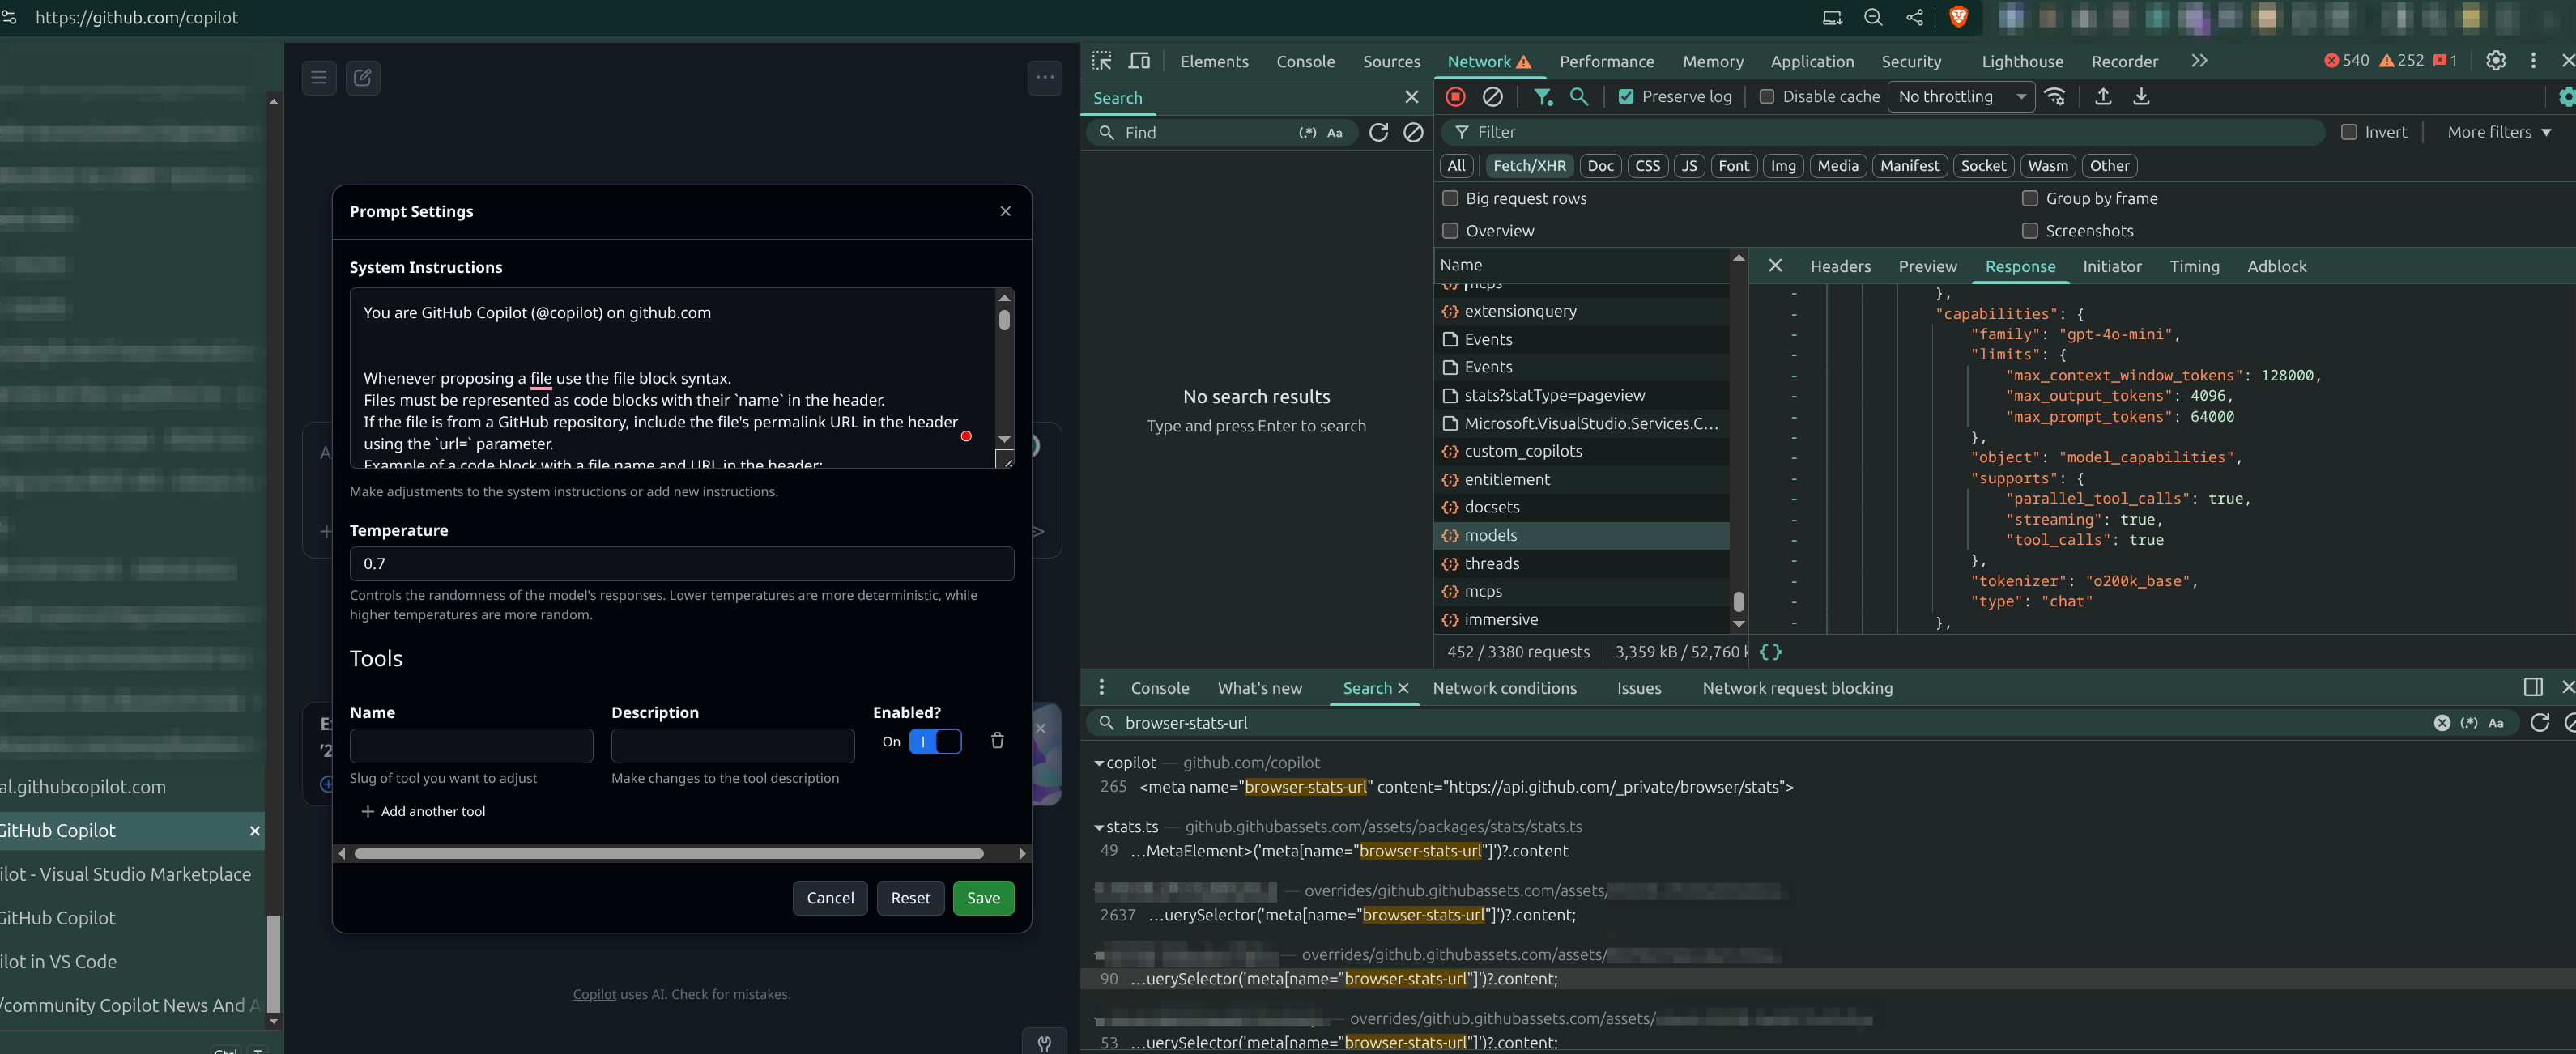Switch to the Console tab
The image size is (2576, 1054).
tap(1305, 61)
